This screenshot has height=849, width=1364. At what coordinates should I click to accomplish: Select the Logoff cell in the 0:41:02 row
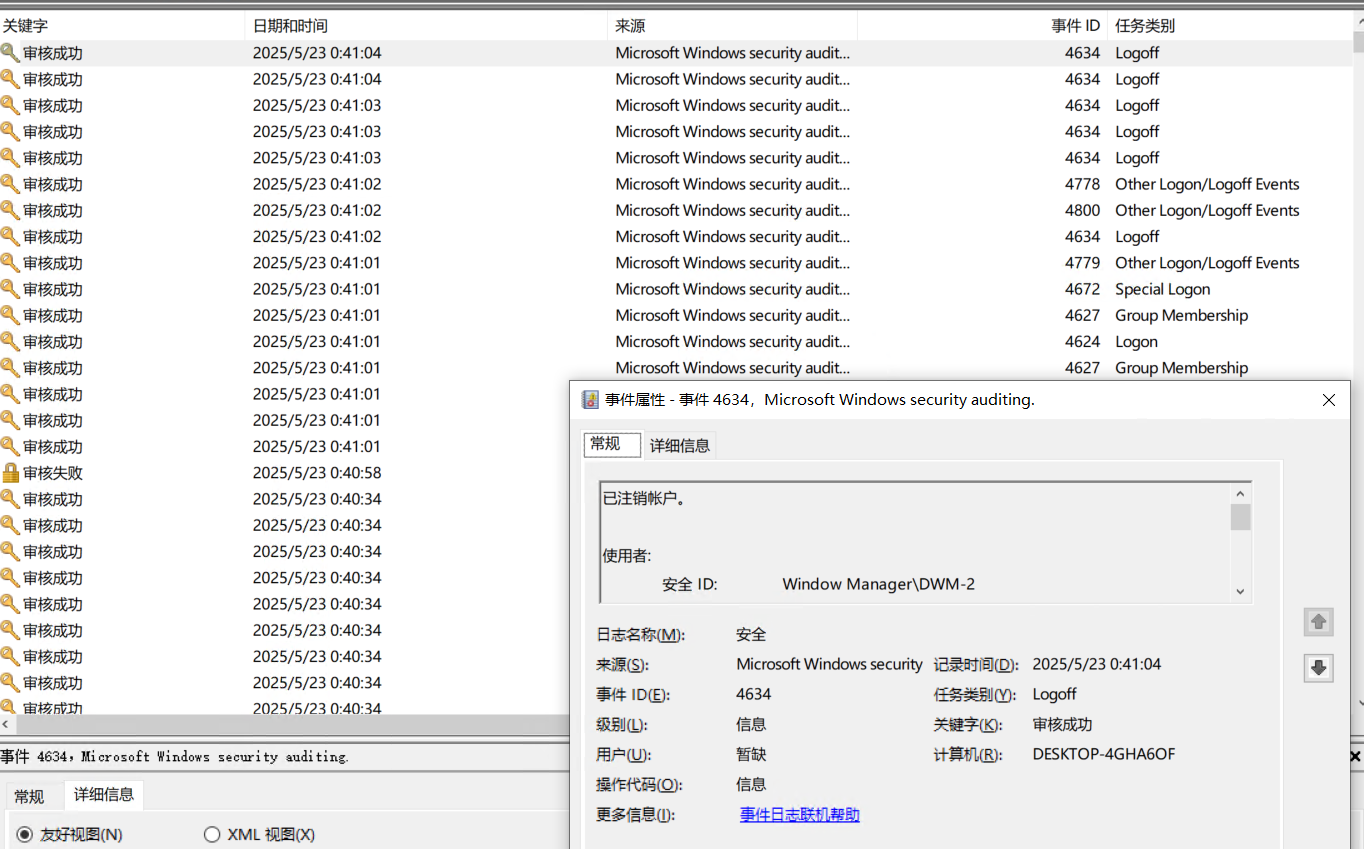coord(1137,237)
